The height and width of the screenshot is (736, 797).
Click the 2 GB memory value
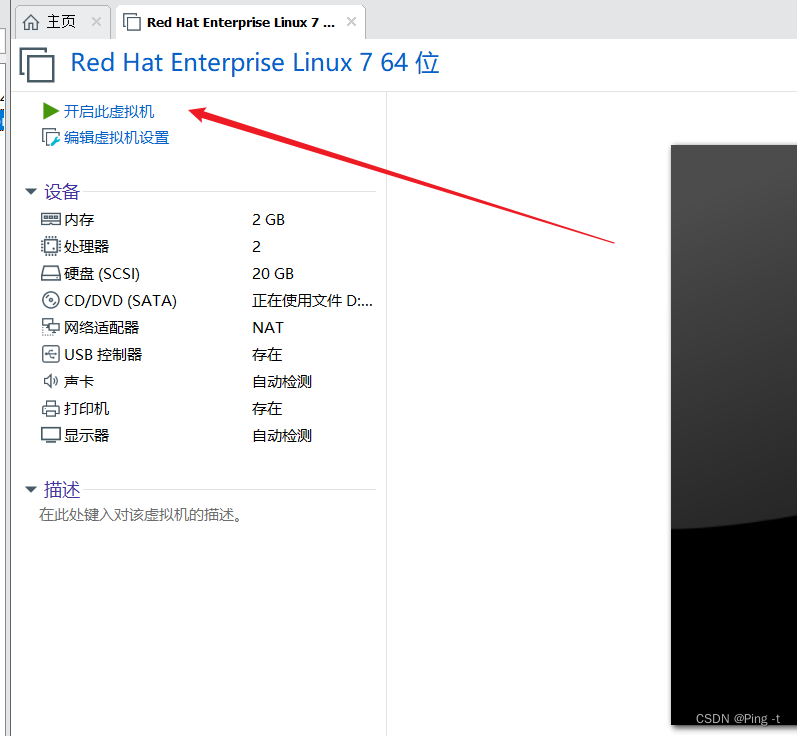tap(268, 220)
